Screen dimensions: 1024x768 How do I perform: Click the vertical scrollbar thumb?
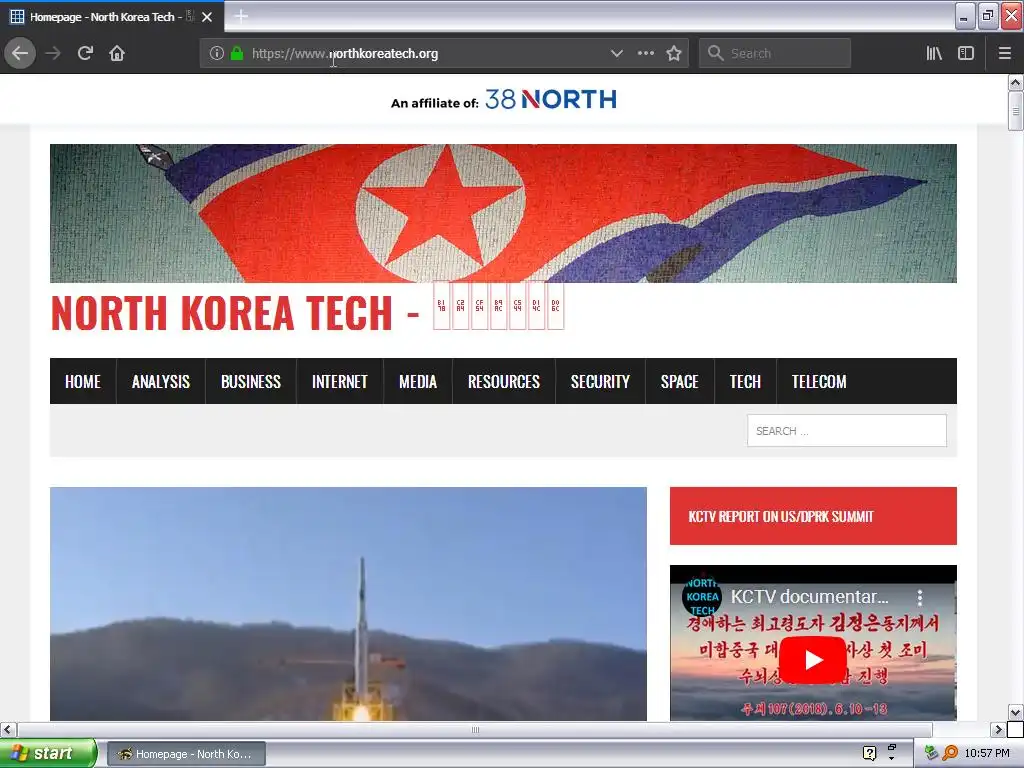point(1015,111)
